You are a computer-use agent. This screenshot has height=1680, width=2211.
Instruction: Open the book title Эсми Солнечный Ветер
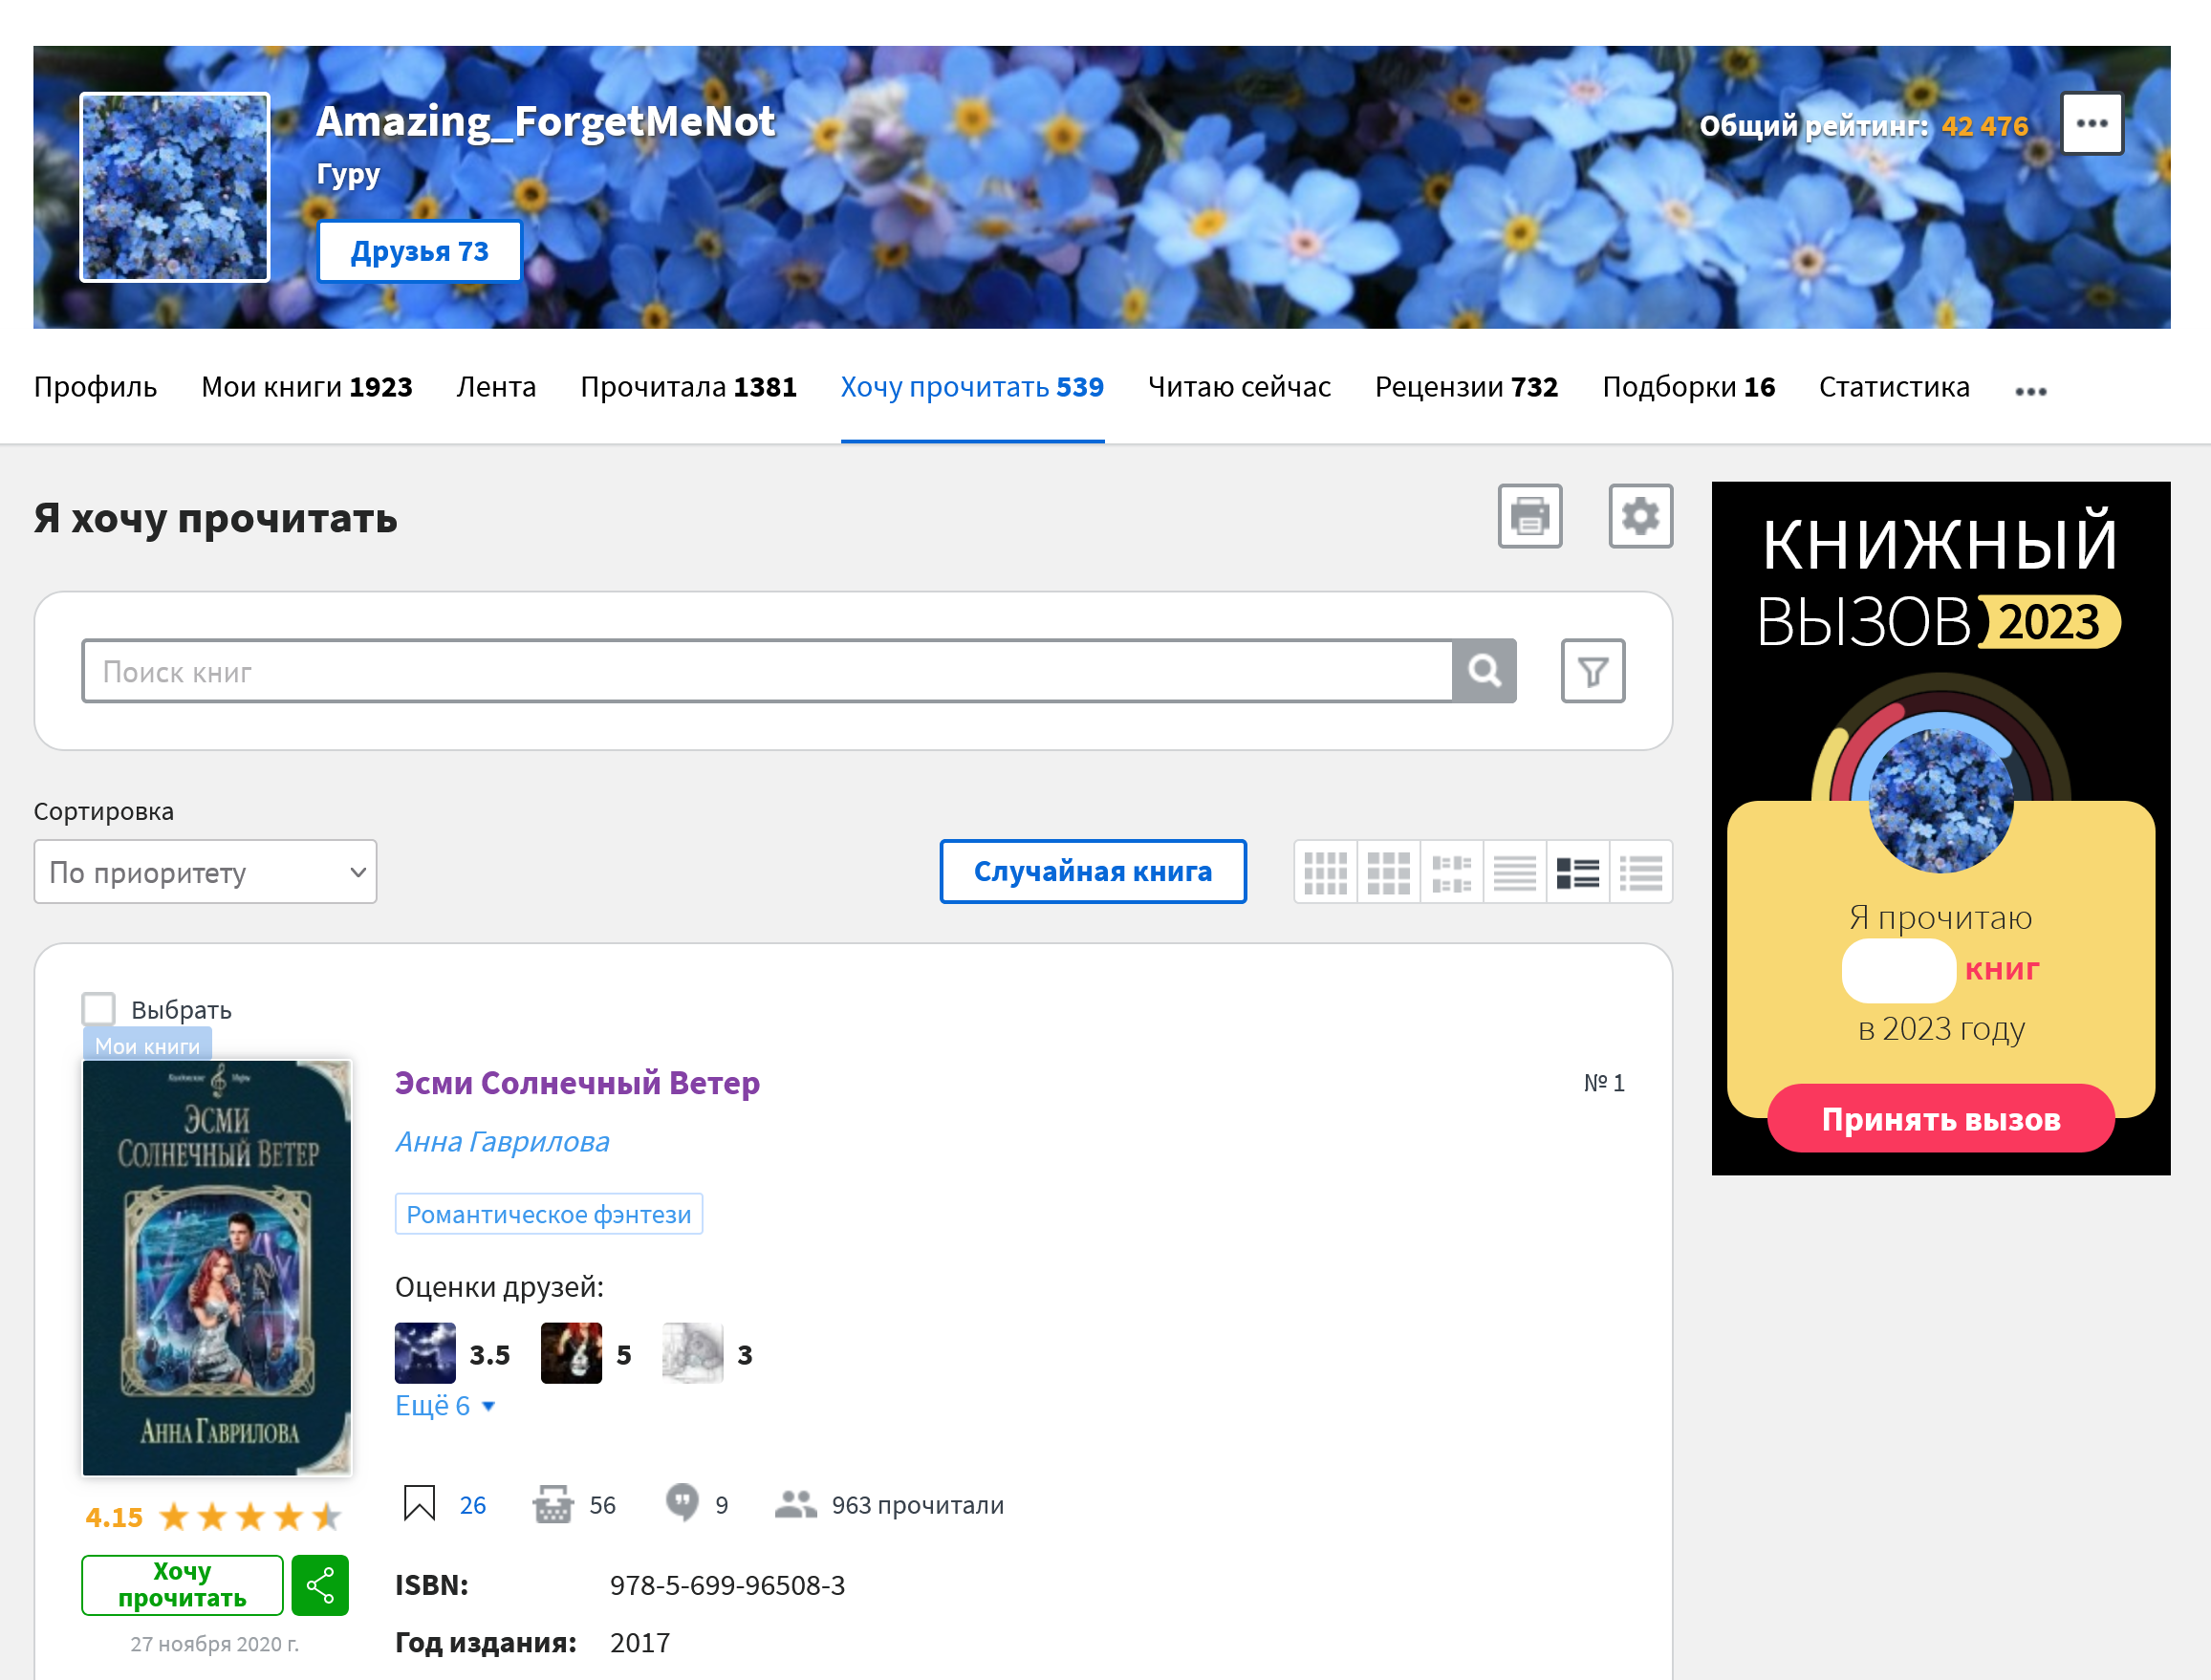click(x=577, y=1083)
